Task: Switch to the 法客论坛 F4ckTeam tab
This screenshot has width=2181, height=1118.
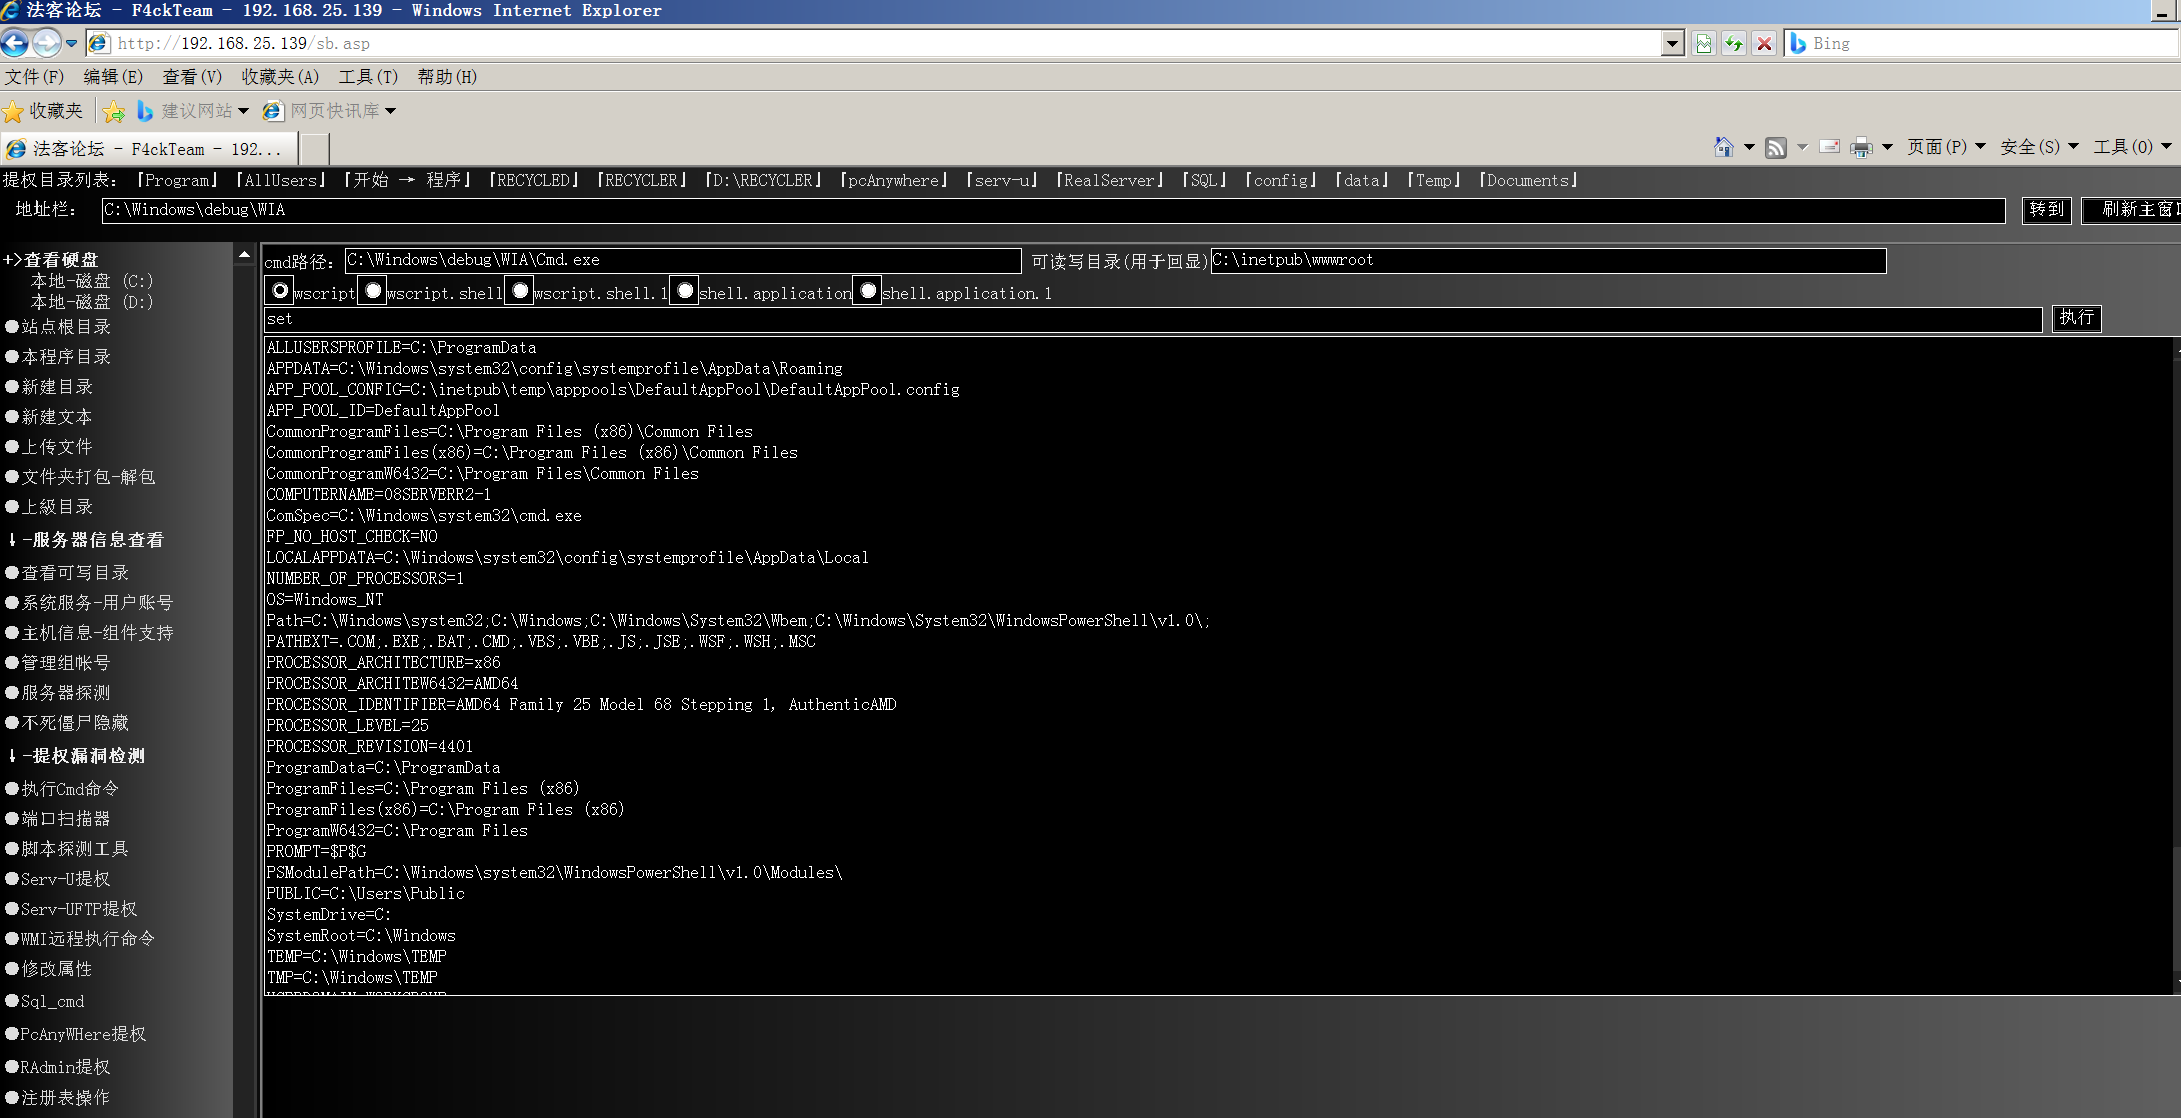Action: coord(150,149)
